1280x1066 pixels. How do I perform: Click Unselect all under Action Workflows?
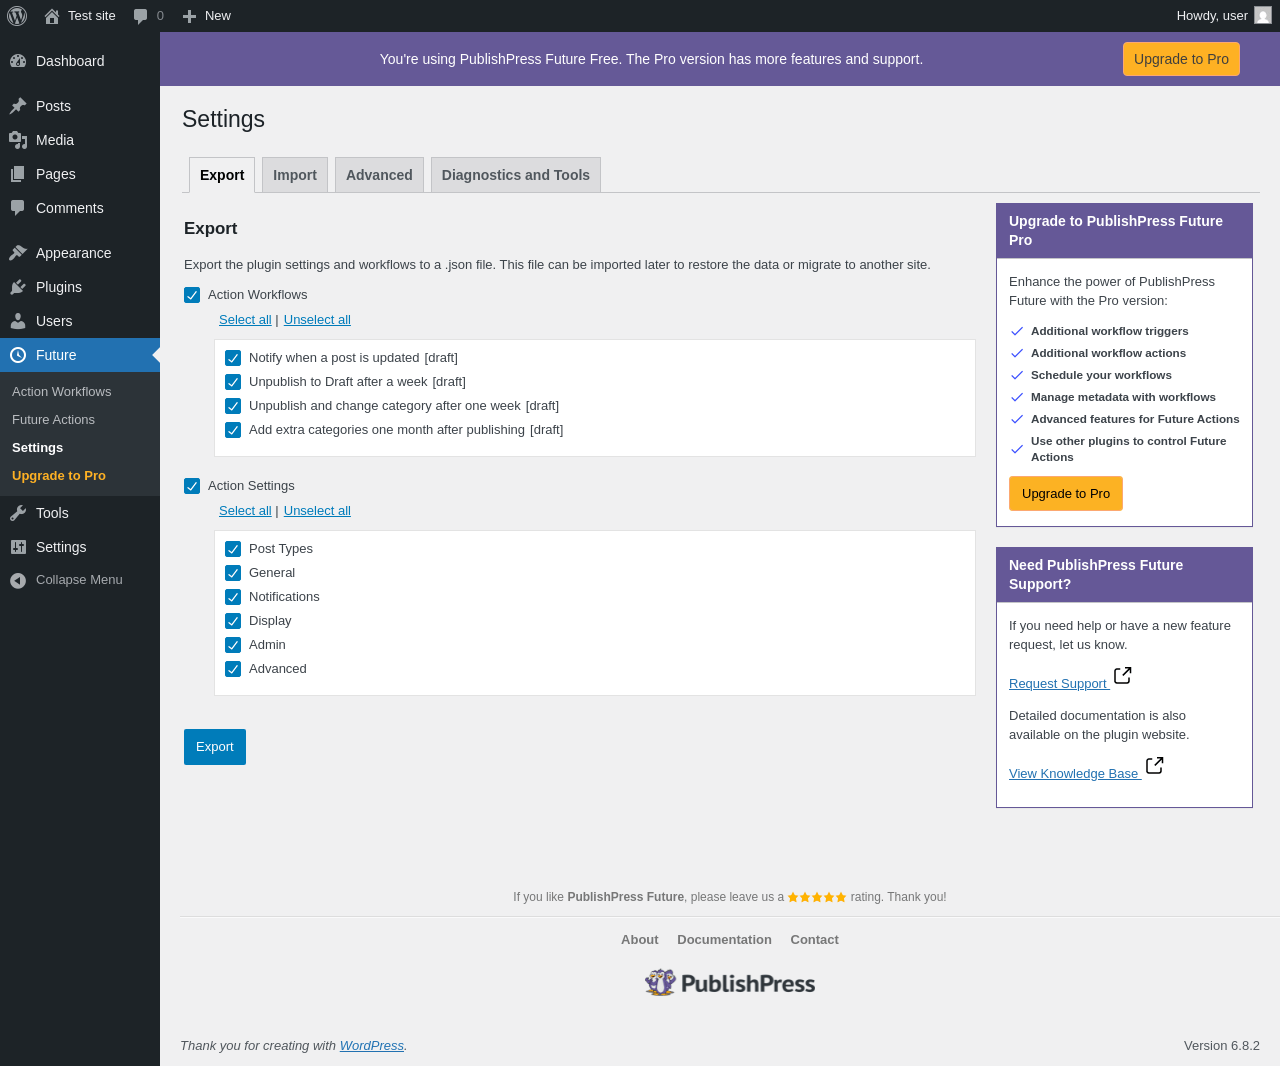[x=317, y=320]
